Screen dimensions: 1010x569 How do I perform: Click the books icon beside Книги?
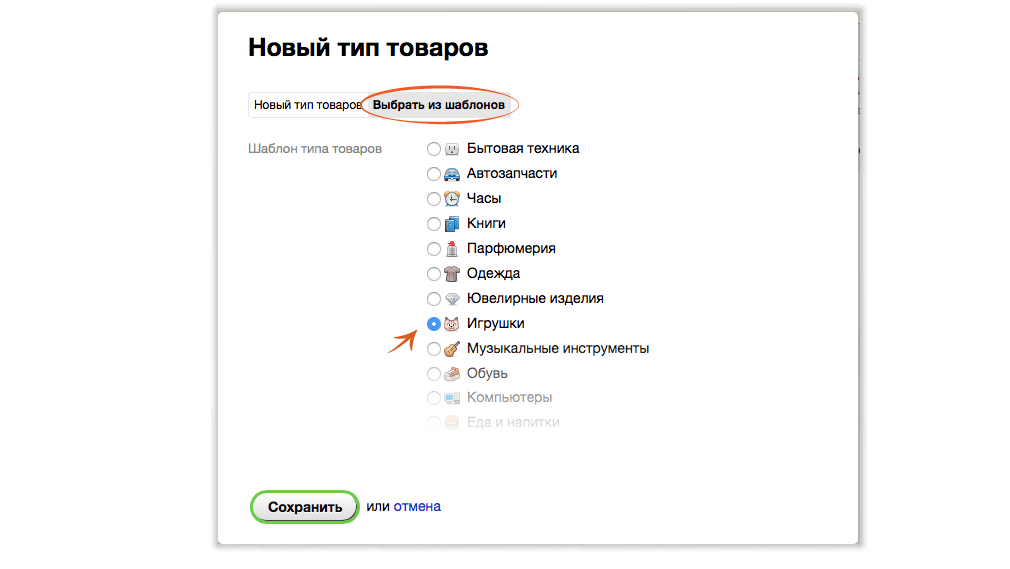click(452, 224)
